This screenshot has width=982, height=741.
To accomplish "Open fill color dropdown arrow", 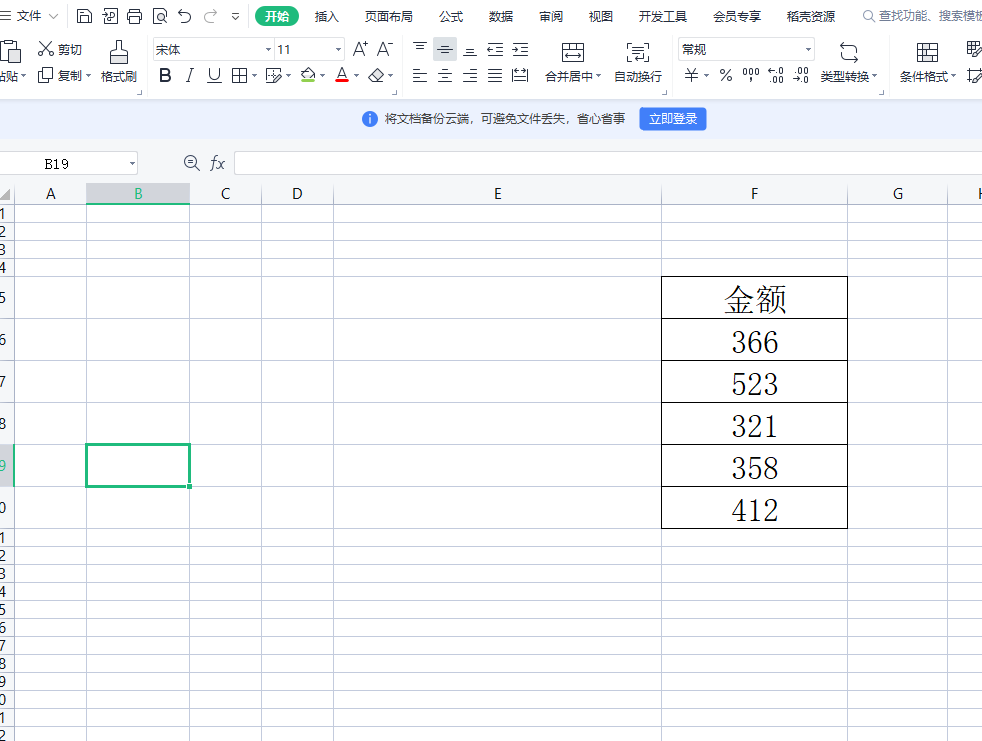I will [x=323, y=76].
